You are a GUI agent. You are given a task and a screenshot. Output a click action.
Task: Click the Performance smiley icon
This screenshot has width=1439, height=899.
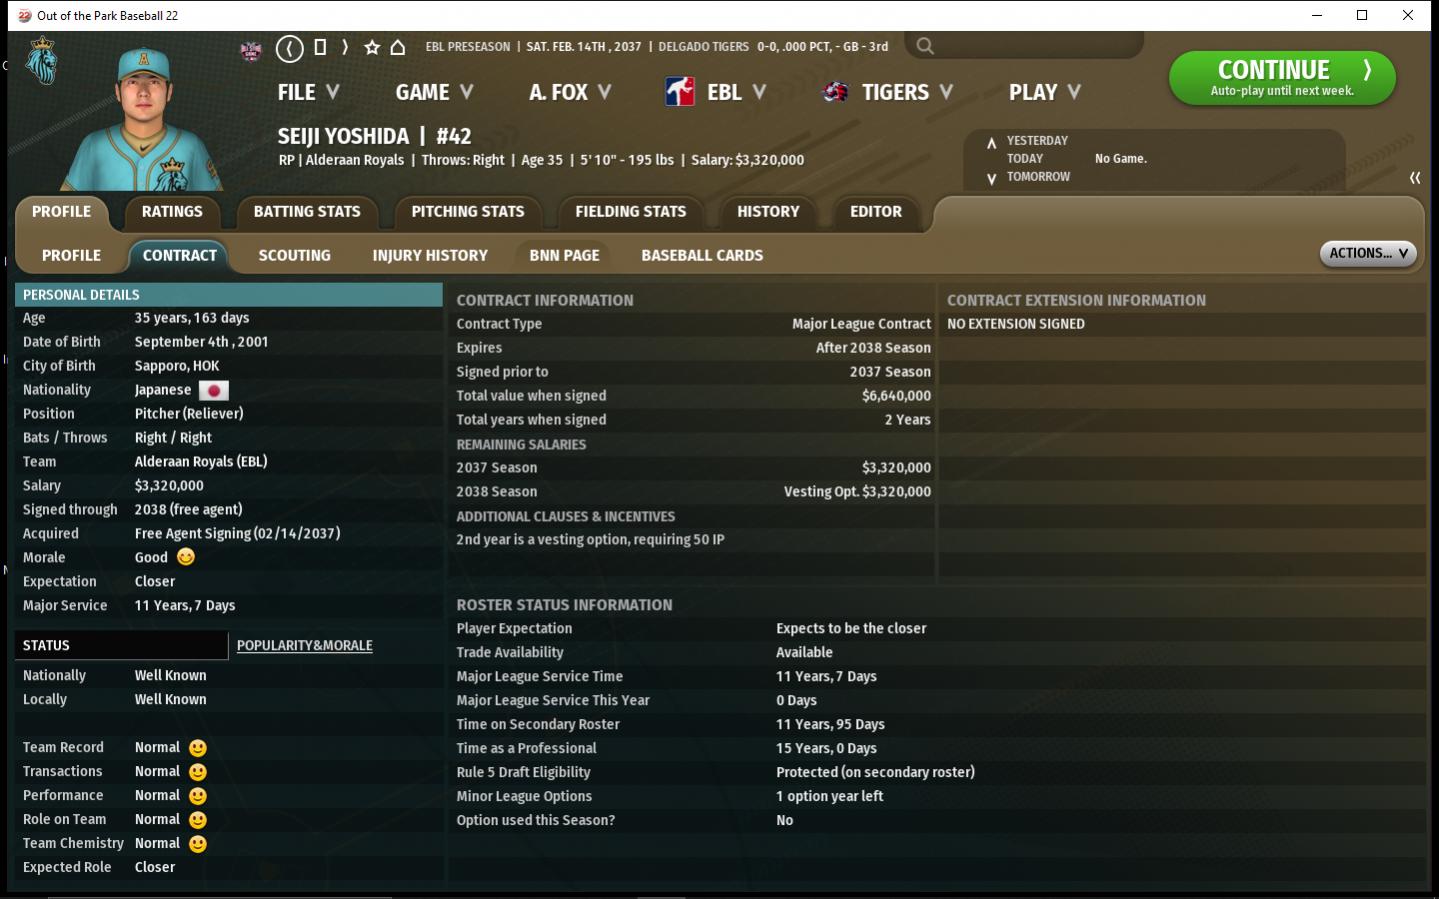tap(198, 796)
